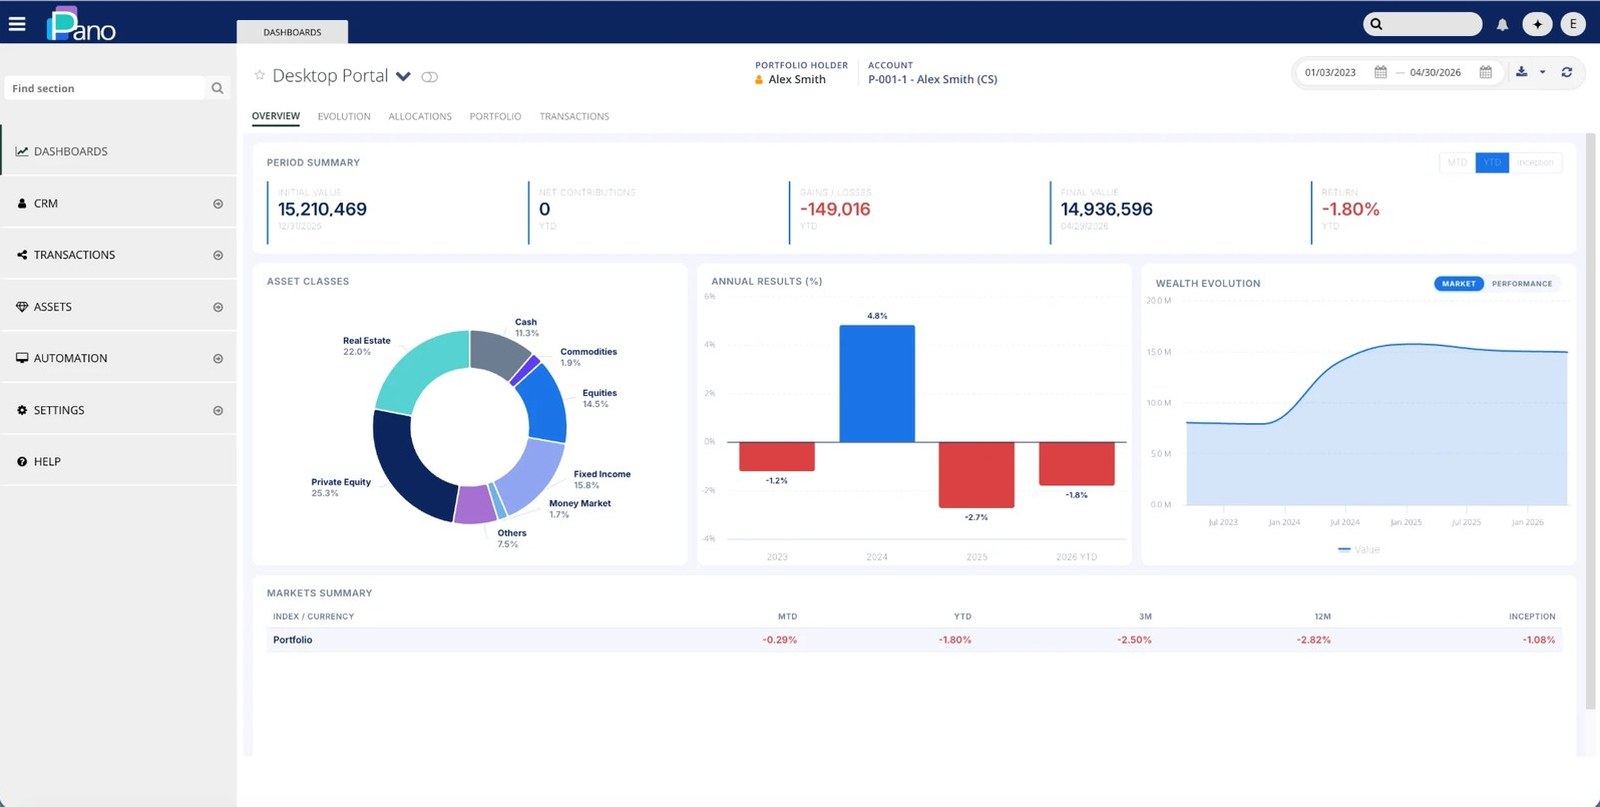Click the Assets diamond icon

coord(22,307)
